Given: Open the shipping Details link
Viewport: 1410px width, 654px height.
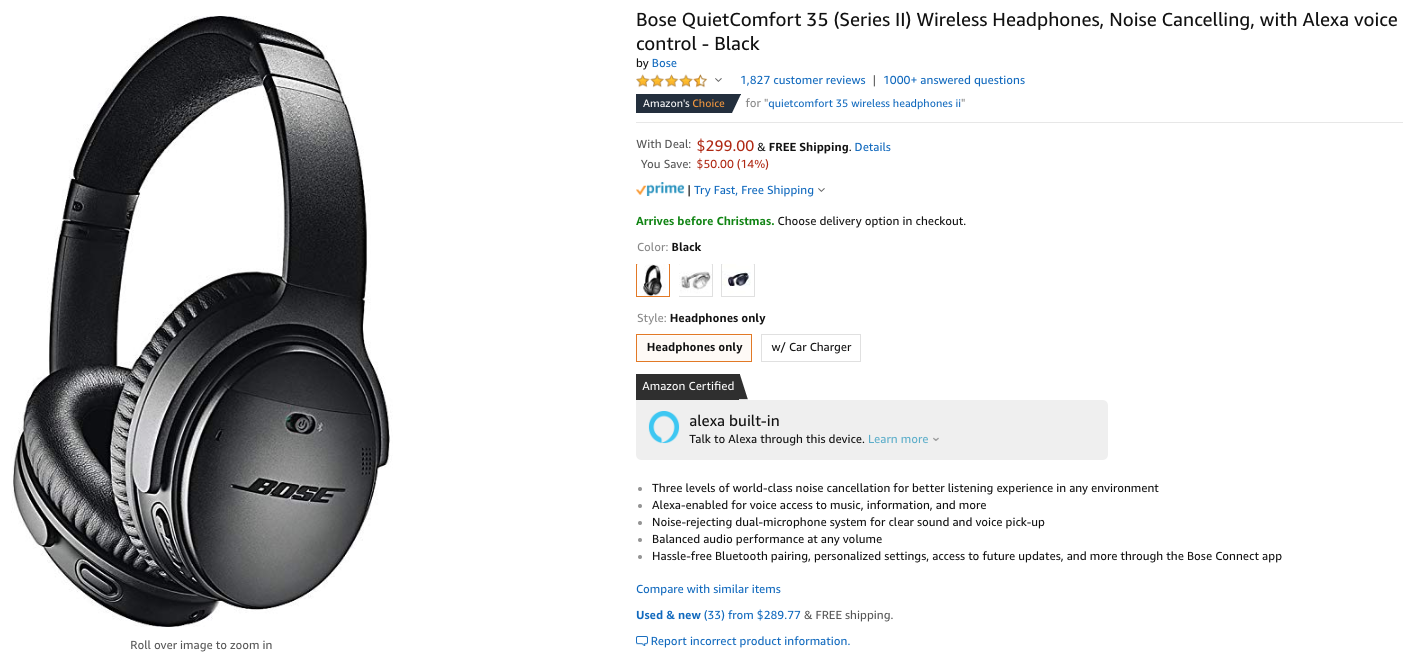Looking at the screenshot, I should [872, 147].
